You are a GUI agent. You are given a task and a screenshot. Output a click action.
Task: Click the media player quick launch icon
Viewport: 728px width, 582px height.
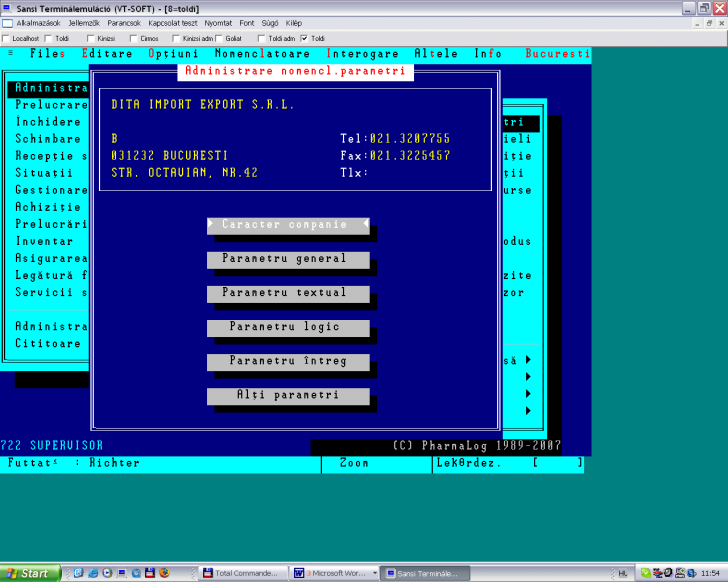107,573
